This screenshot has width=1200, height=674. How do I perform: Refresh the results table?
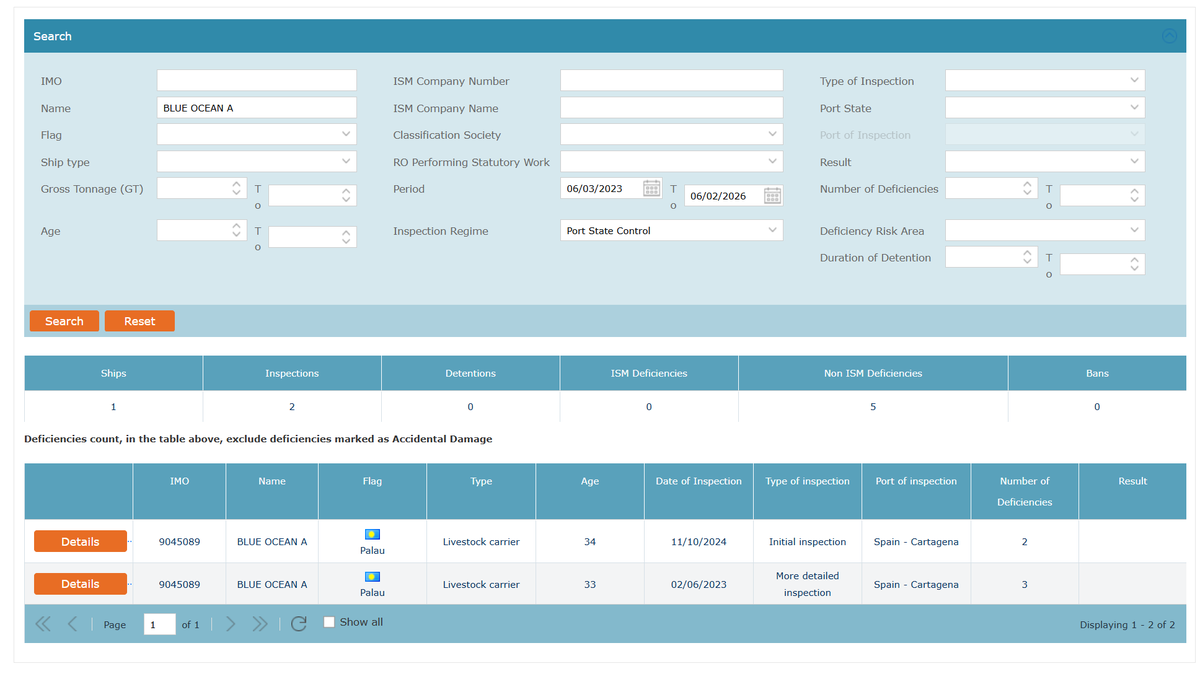click(298, 624)
